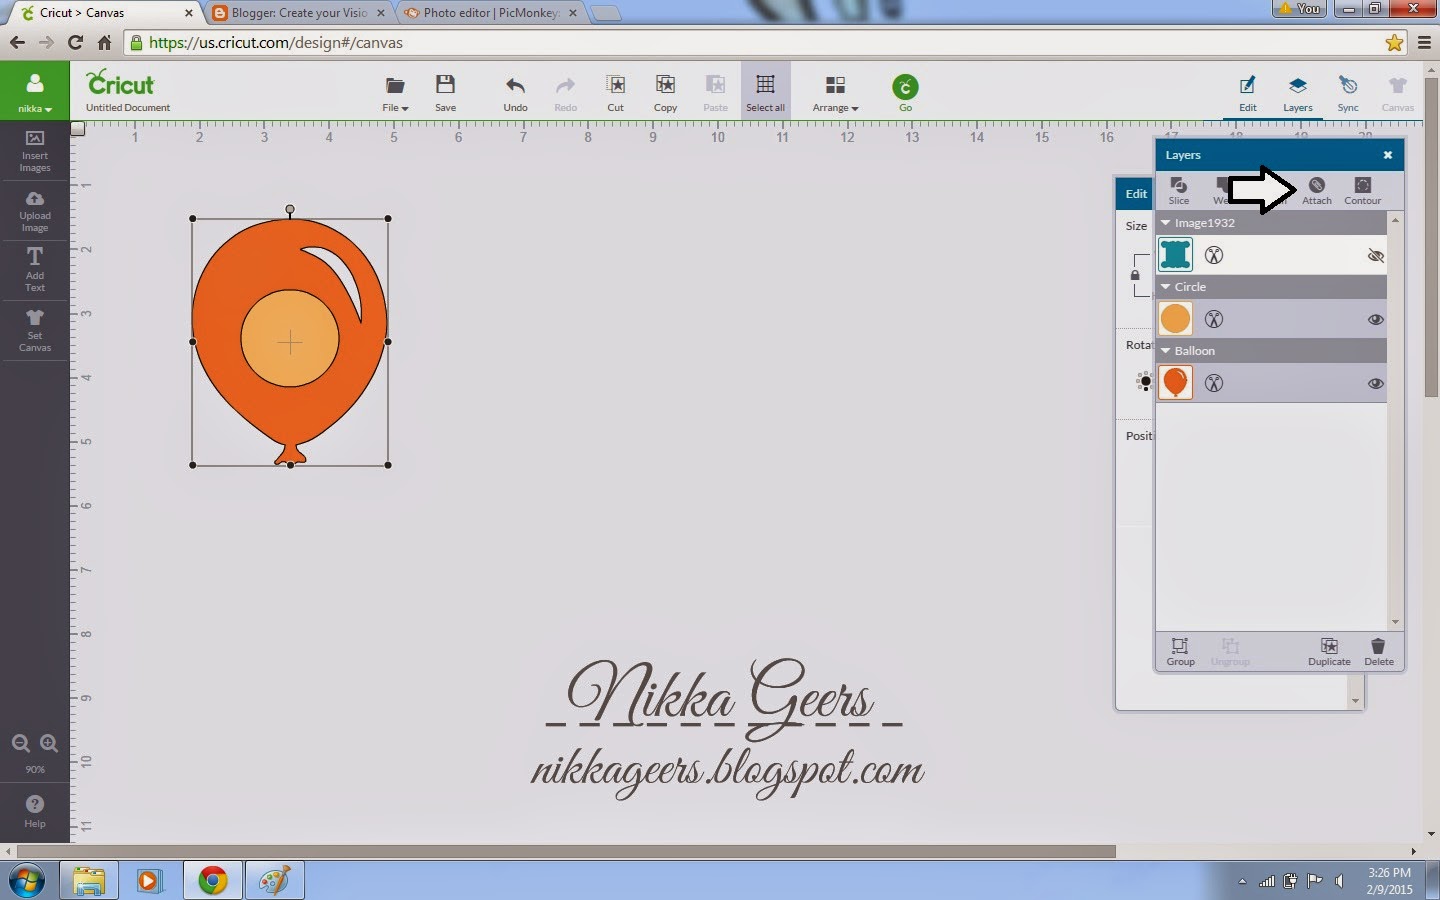Click the Undo toolbar icon
Viewport: 1440px width, 900px height.
point(515,92)
